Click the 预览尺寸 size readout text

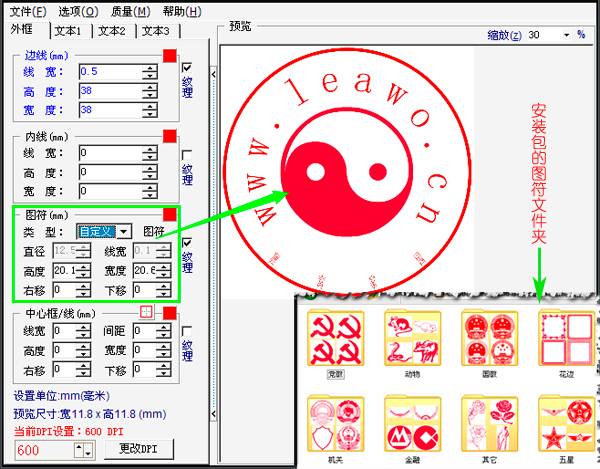pyautogui.click(x=90, y=414)
